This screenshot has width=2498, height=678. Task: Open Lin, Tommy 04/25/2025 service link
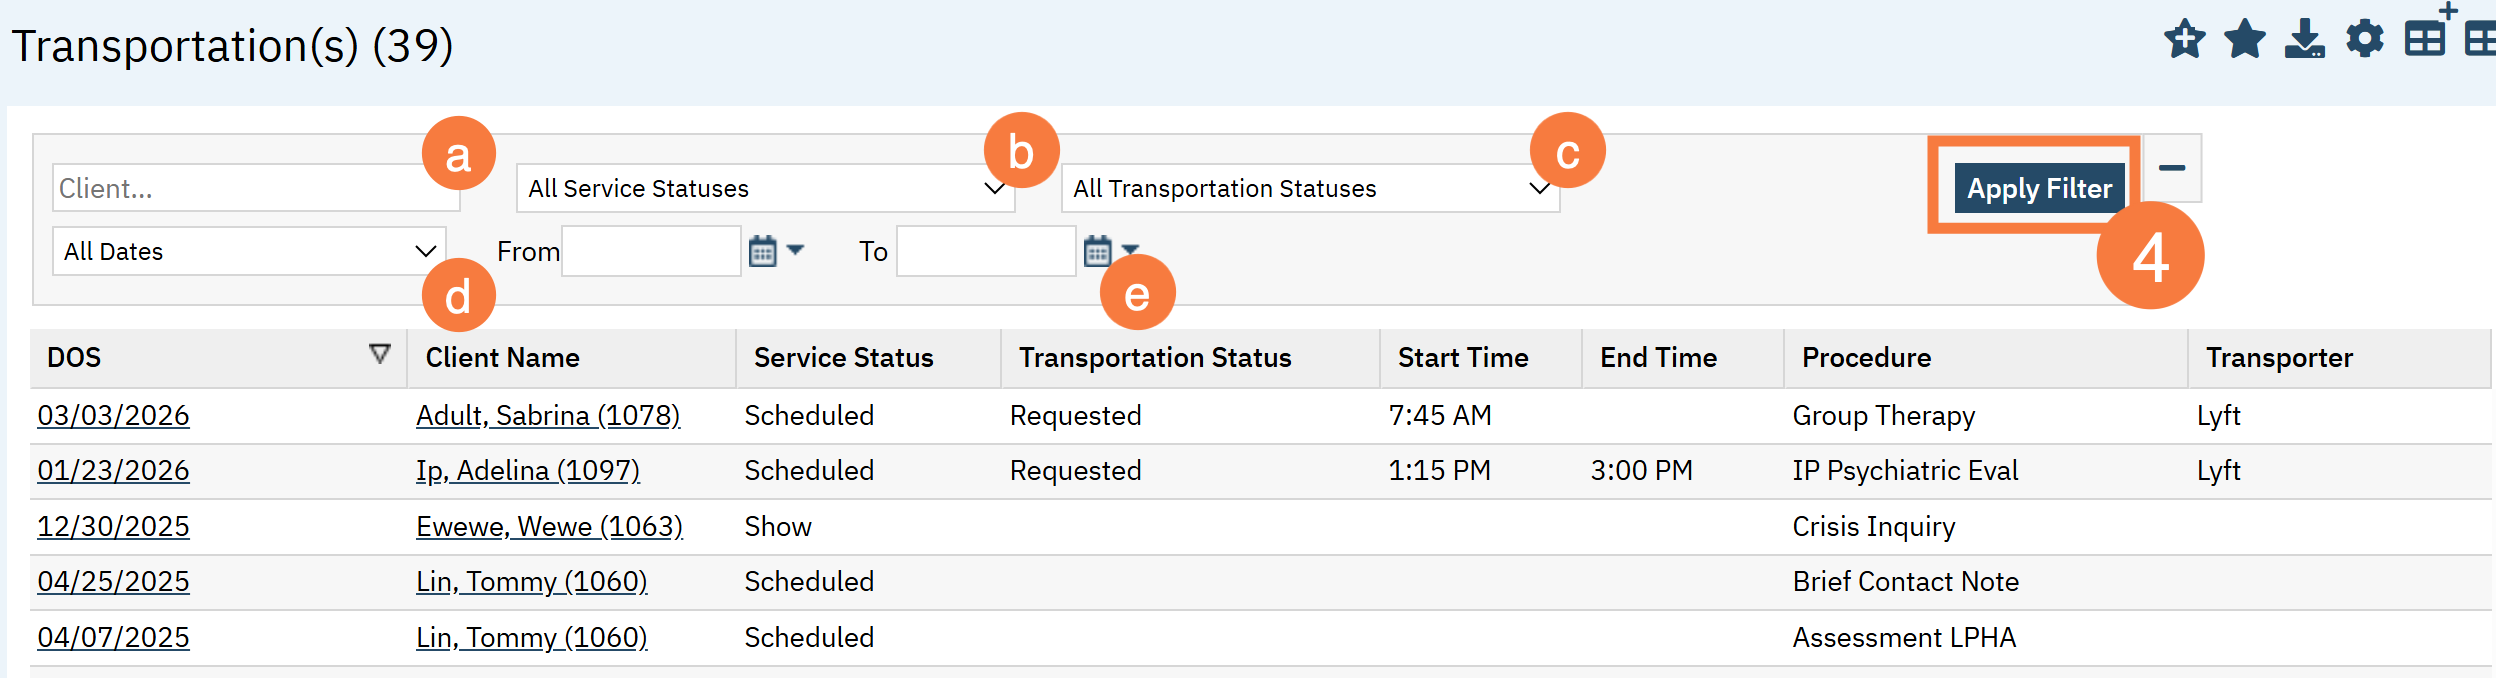113,582
